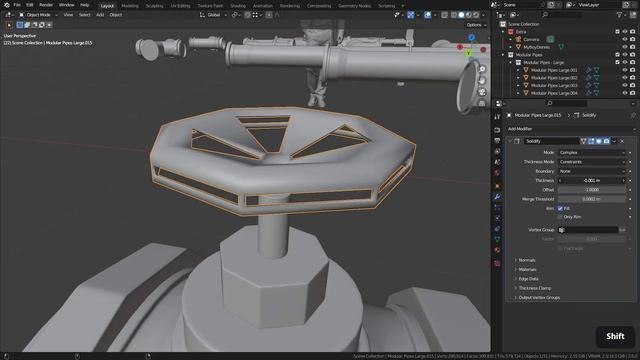
Task: Select wireframe viewport shading
Action: coord(454,15)
